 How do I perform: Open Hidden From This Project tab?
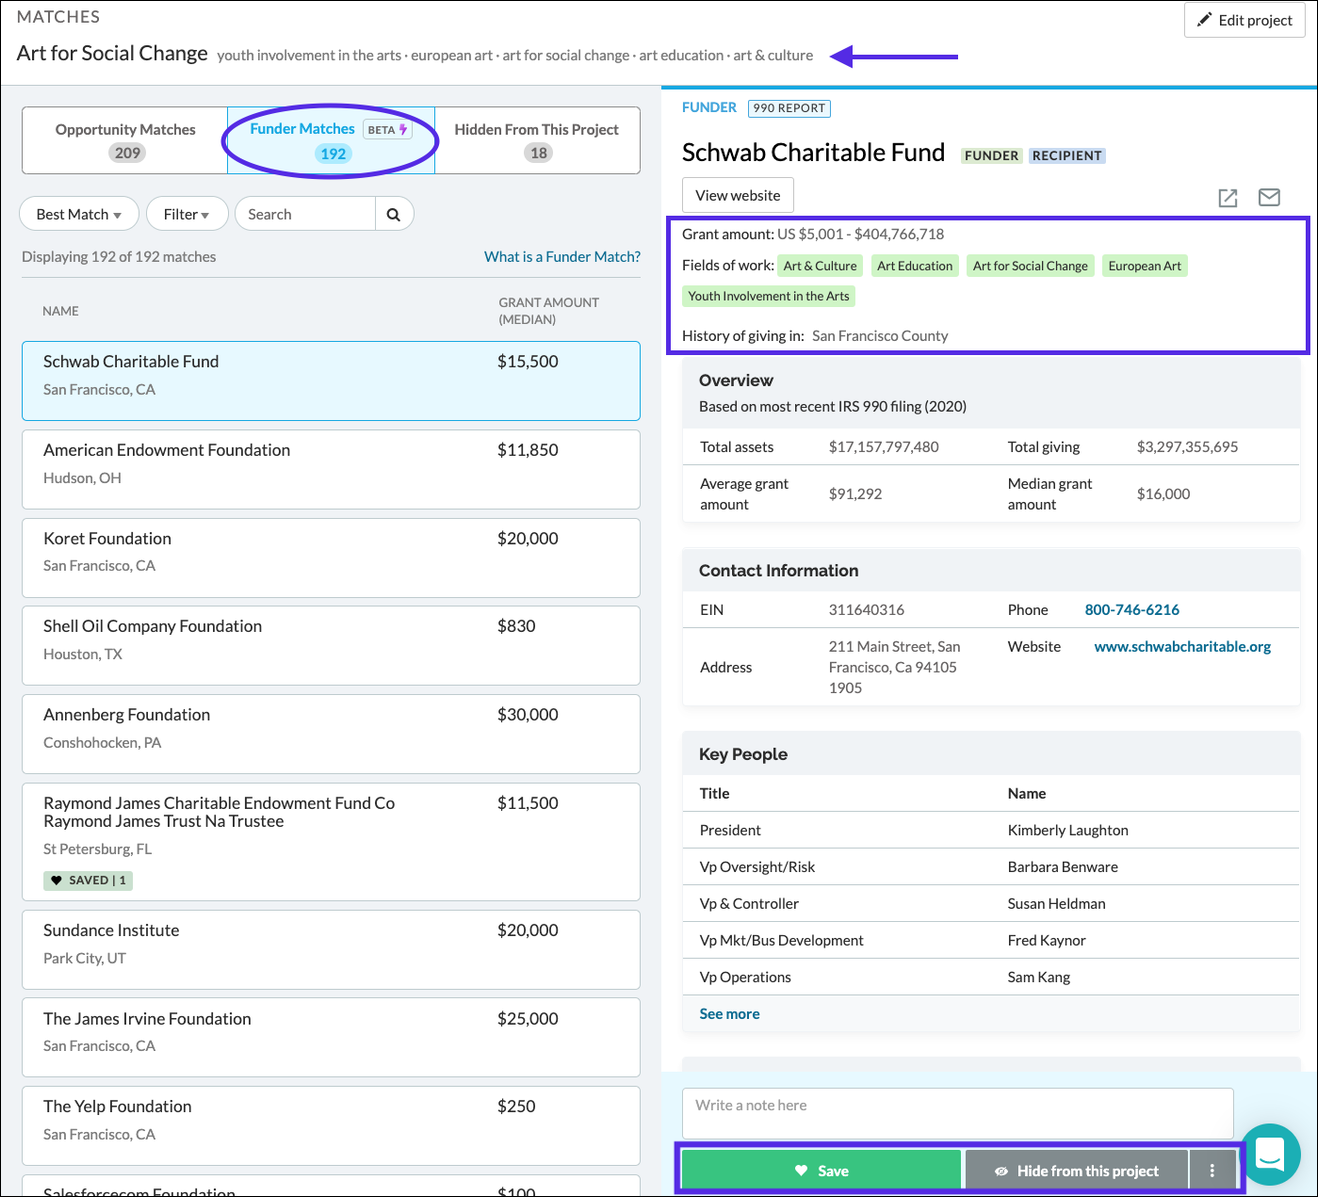click(x=537, y=140)
